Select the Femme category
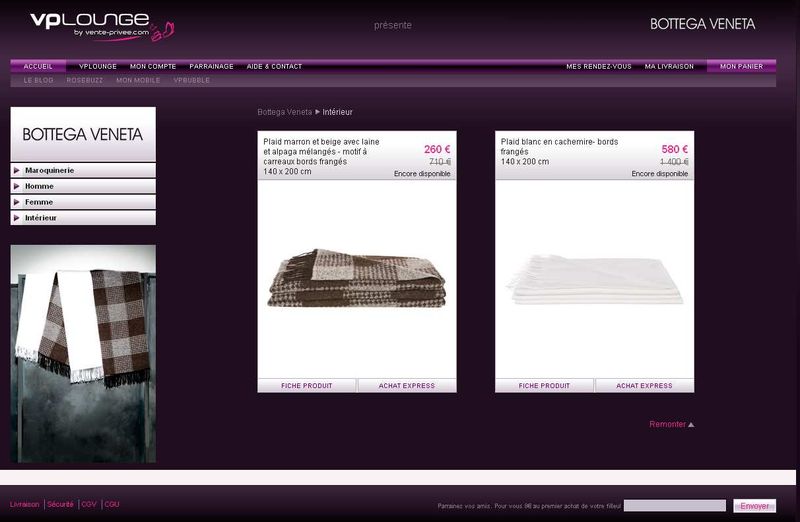The height and width of the screenshot is (522, 800). pos(83,202)
